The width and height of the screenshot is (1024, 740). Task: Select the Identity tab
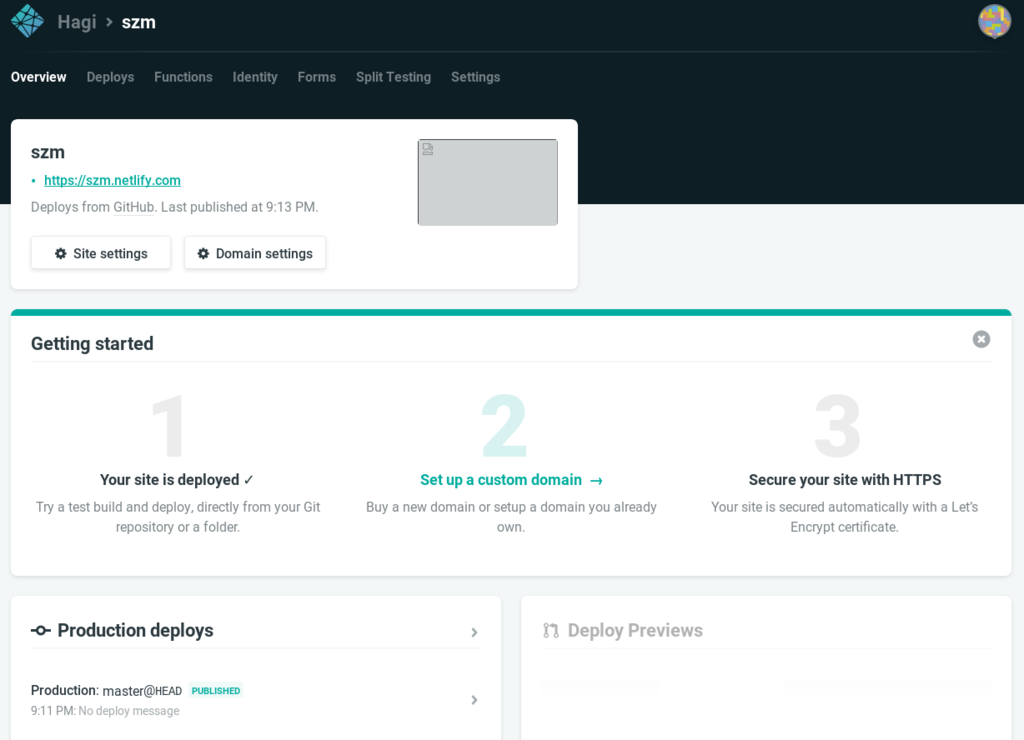pos(255,77)
